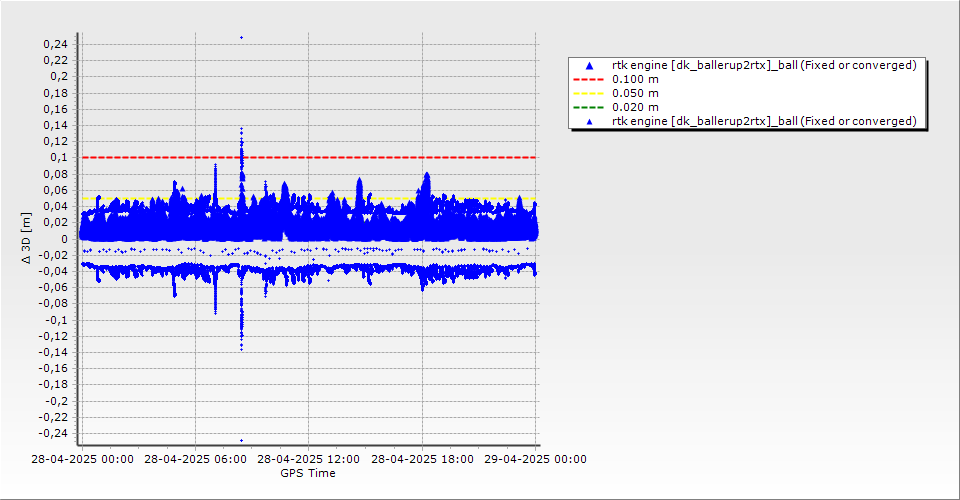The height and width of the screenshot is (500, 960).
Task: Click the '0,08' y-axis tick label
Action: 55,174
